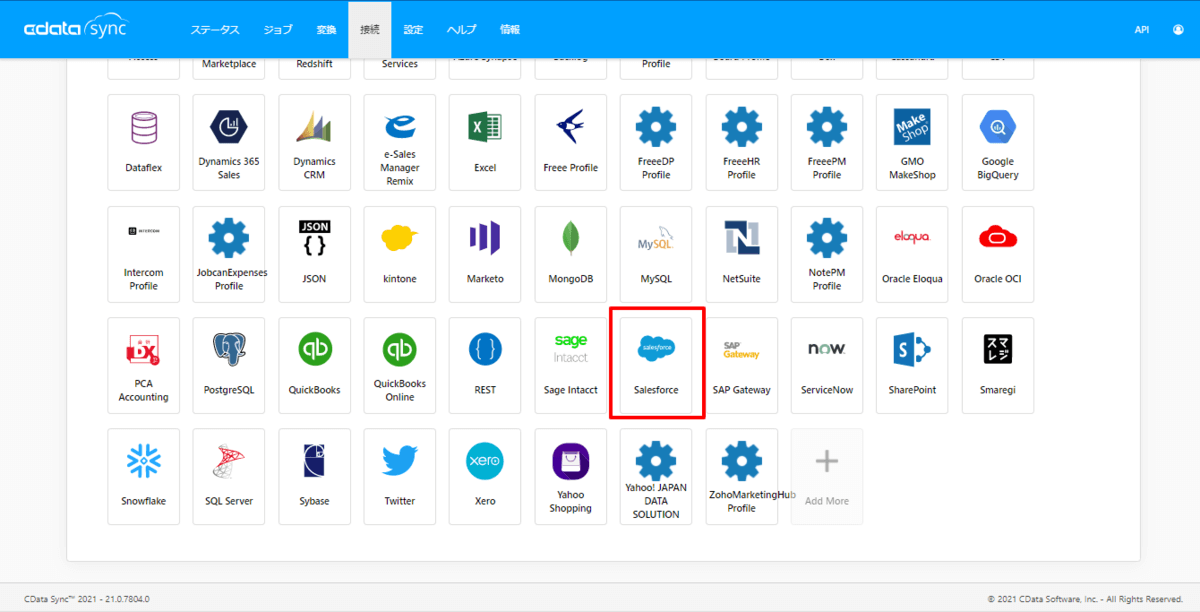Choose the Intercom Profile tile
Viewport: 1200px width, 612px height.
[144, 254]
